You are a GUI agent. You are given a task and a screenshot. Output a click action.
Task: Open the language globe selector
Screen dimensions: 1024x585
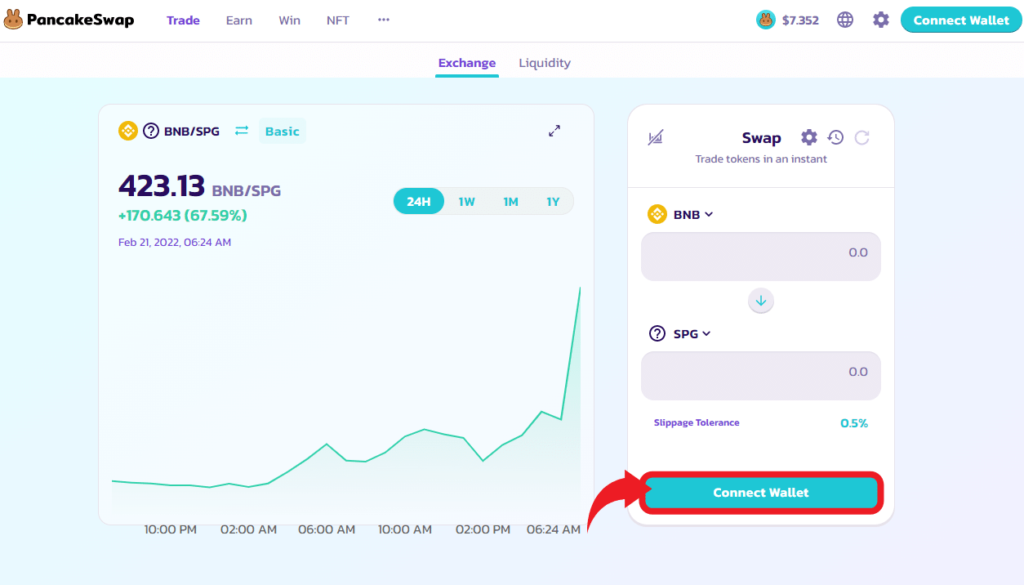845,20
